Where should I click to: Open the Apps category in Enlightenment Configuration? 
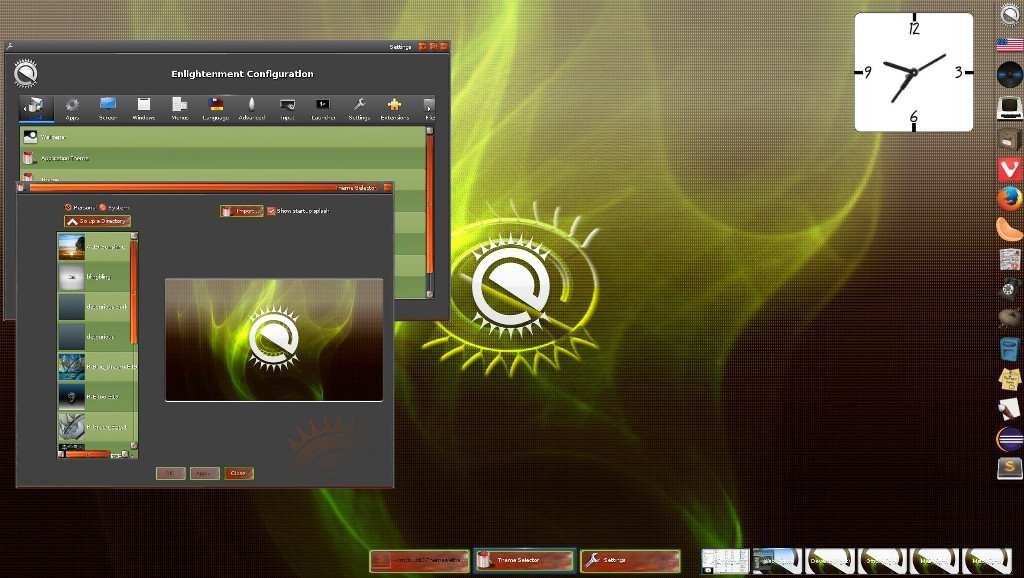(x=72, y=108)
